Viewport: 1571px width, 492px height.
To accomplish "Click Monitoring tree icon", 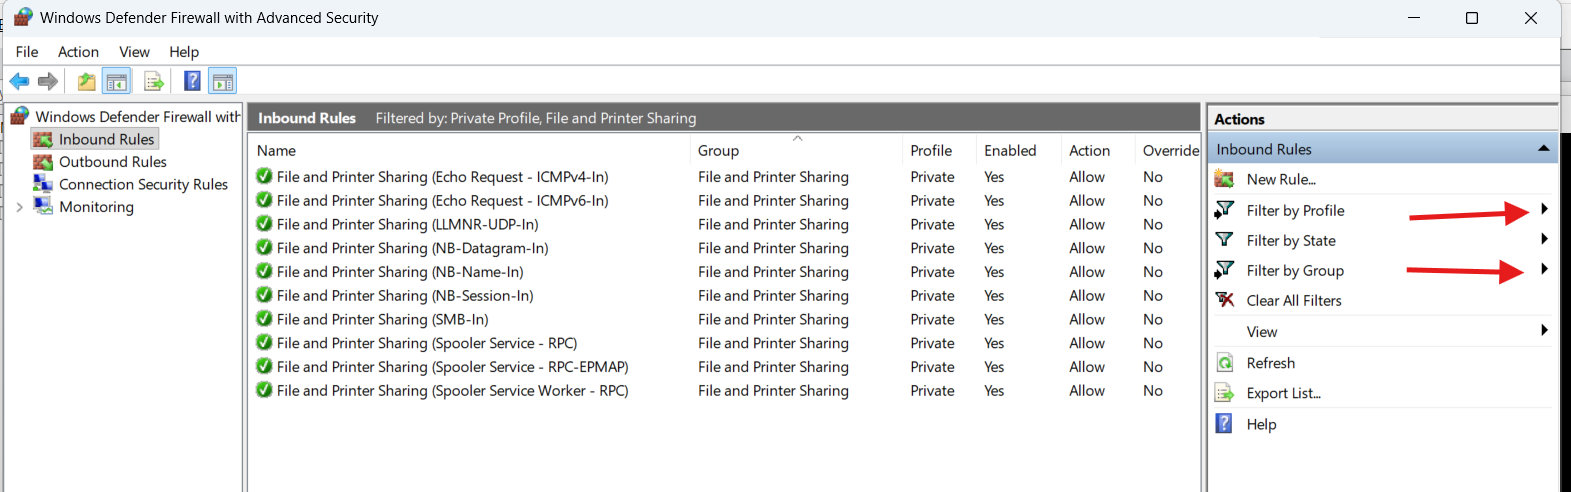I will [x=43, y=206].
